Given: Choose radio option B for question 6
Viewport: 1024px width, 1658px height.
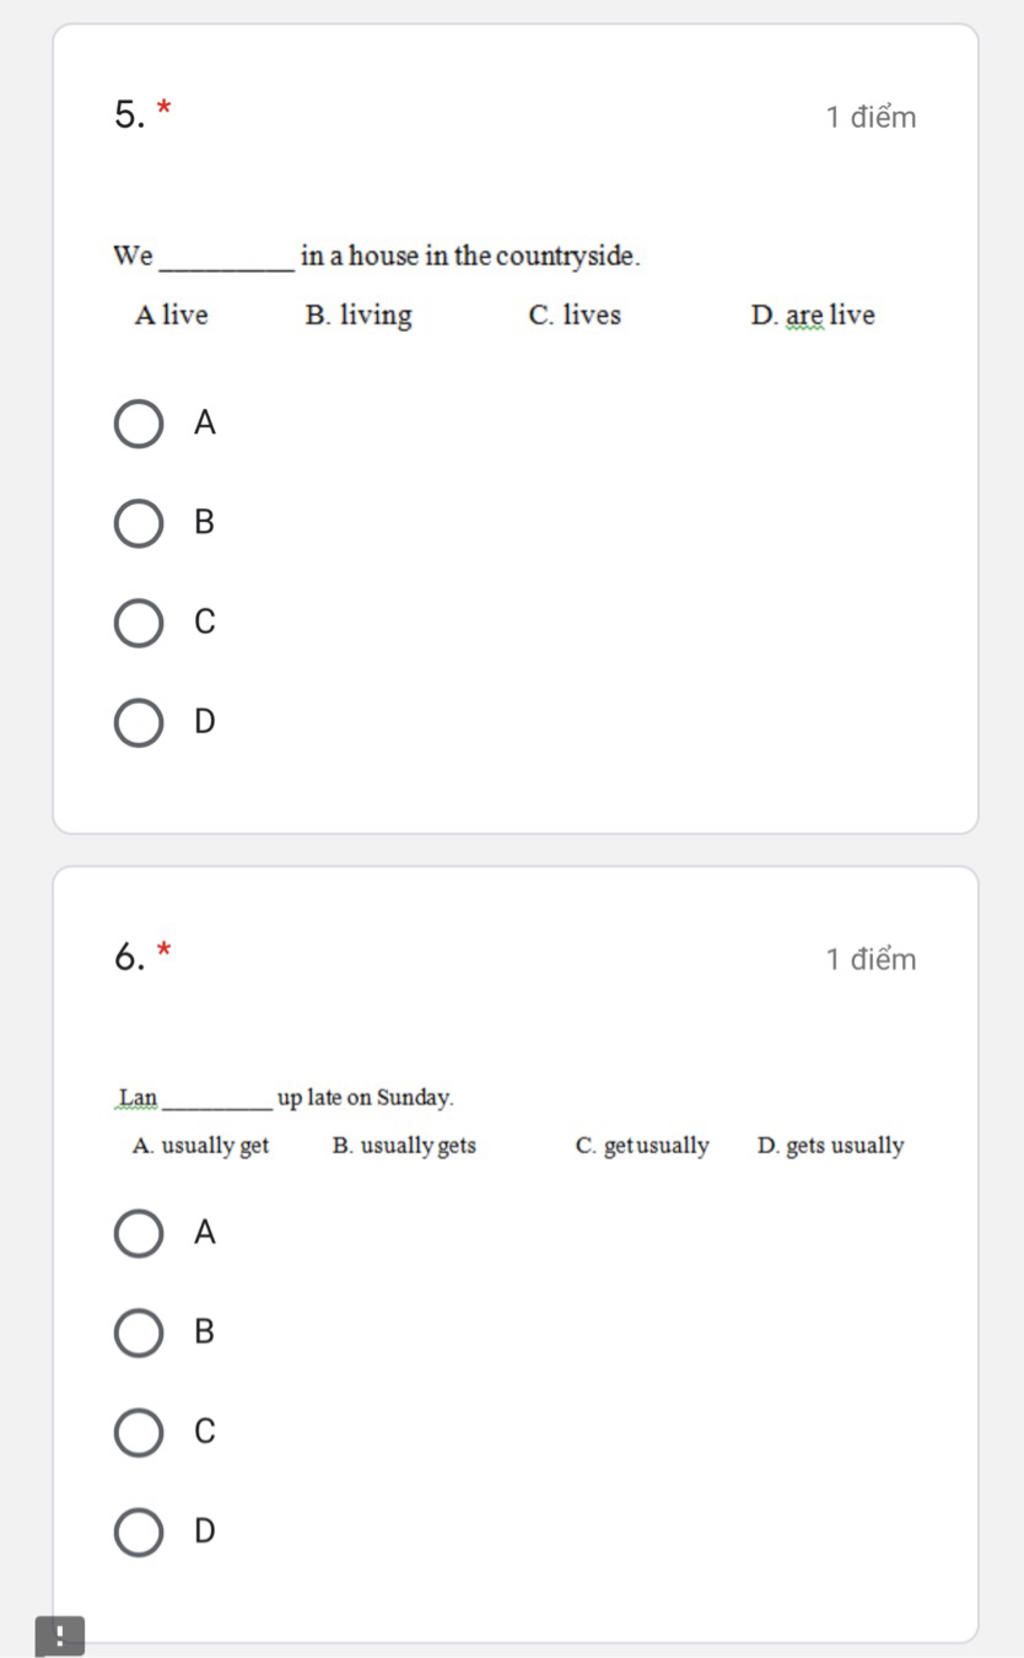Looking at the screenshot, I should [x=139, y=1333].
